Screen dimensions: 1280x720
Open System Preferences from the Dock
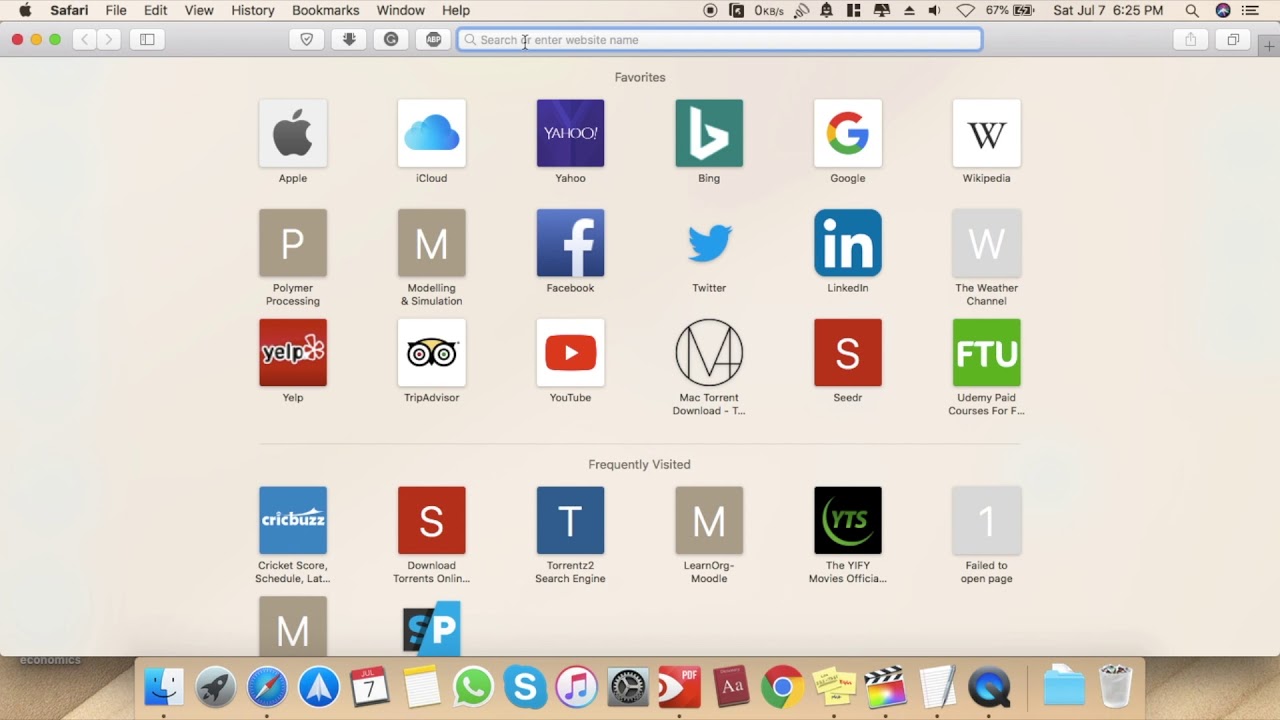coord(628,687)
